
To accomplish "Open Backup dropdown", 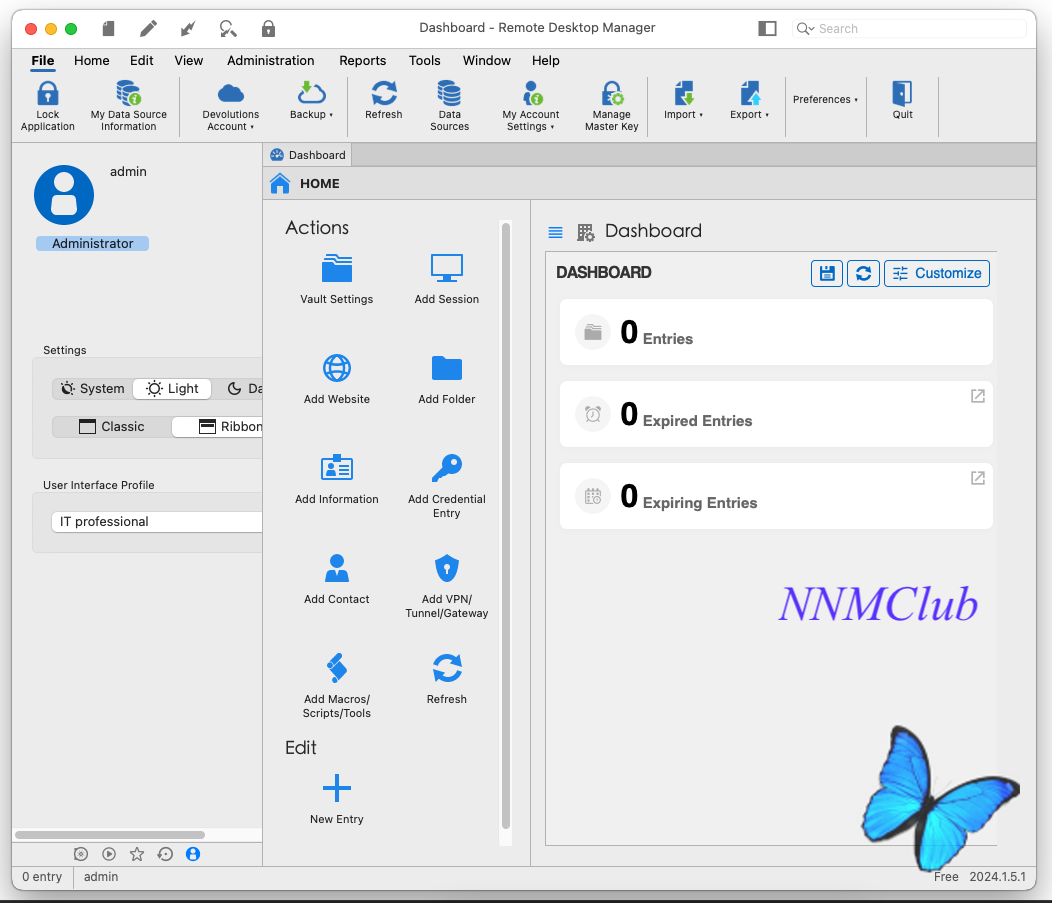I will 311,100.
